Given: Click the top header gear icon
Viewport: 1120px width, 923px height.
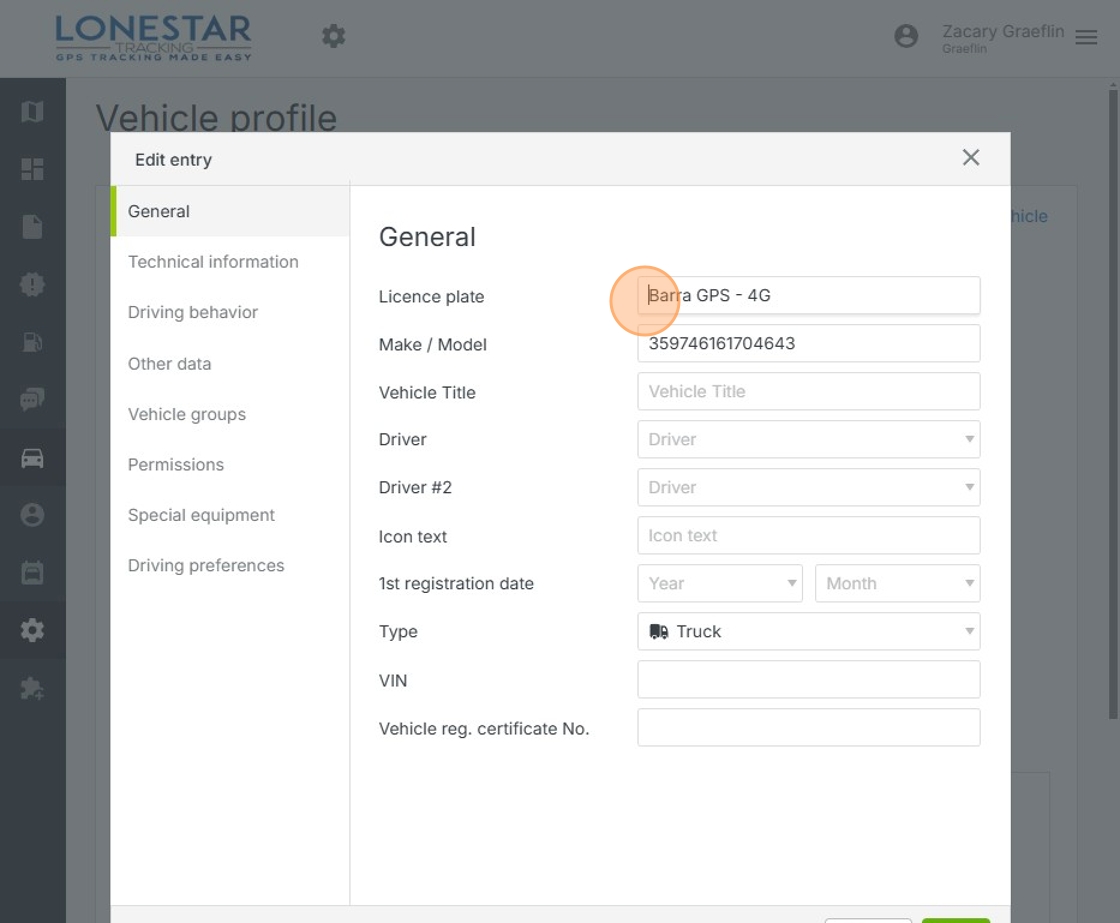Looking at the screenshot, I should click(333, 37).
